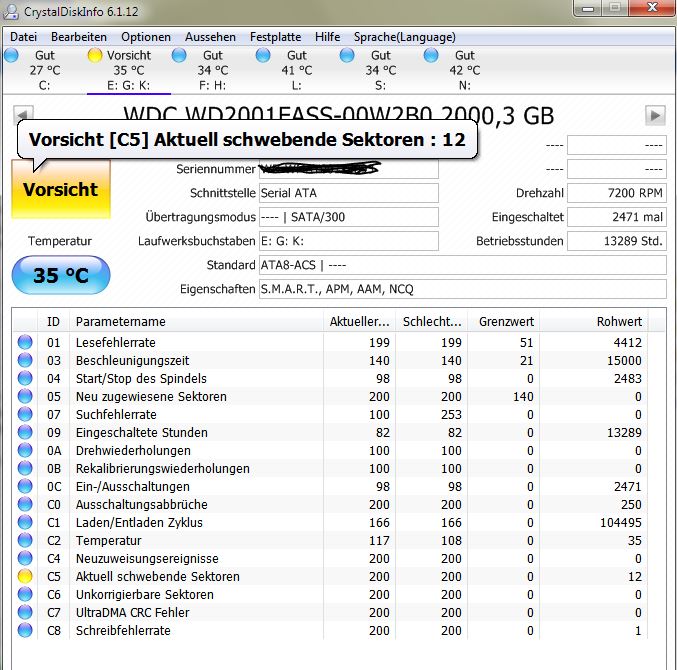
Task: Close the CrystalDiskInfo window
Action: tap(652, 8)
